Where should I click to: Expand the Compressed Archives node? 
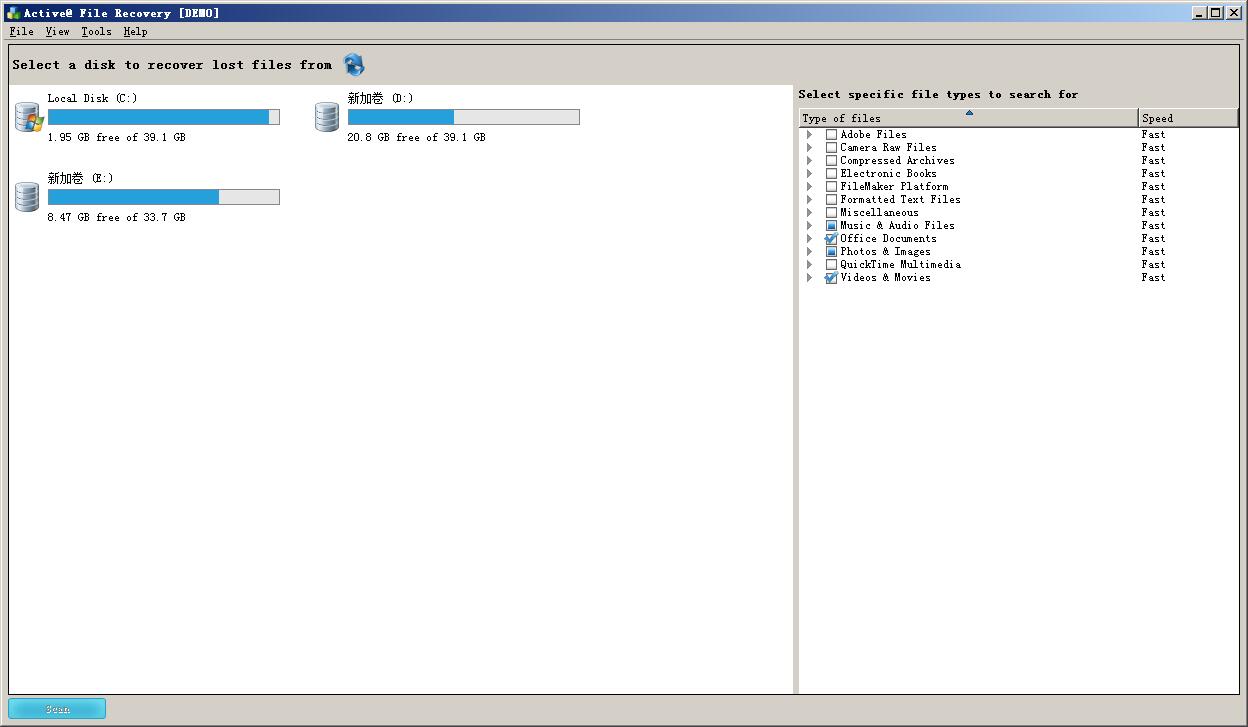(810, 161)
